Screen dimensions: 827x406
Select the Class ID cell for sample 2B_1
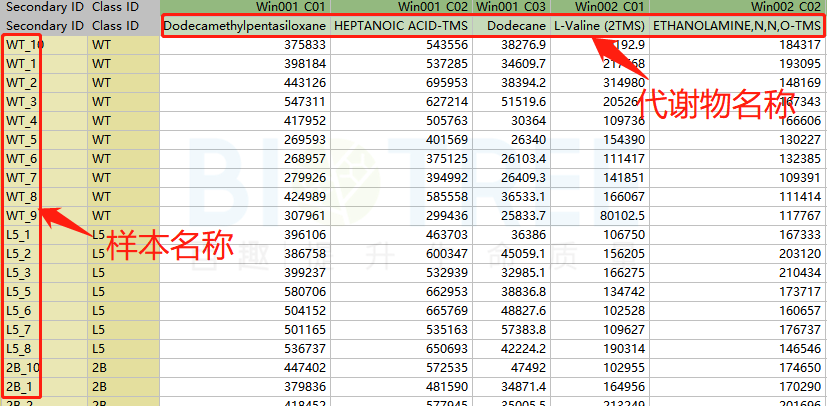123,386
